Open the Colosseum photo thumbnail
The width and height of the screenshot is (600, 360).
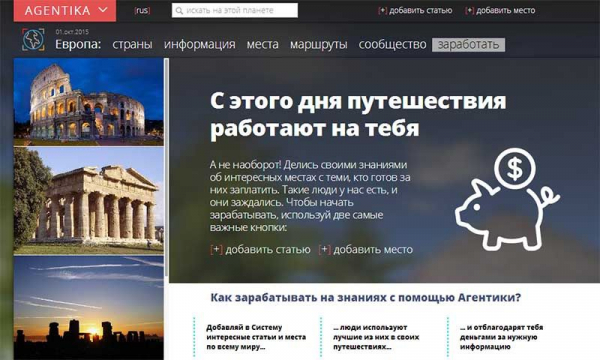[x=88, y=102]
